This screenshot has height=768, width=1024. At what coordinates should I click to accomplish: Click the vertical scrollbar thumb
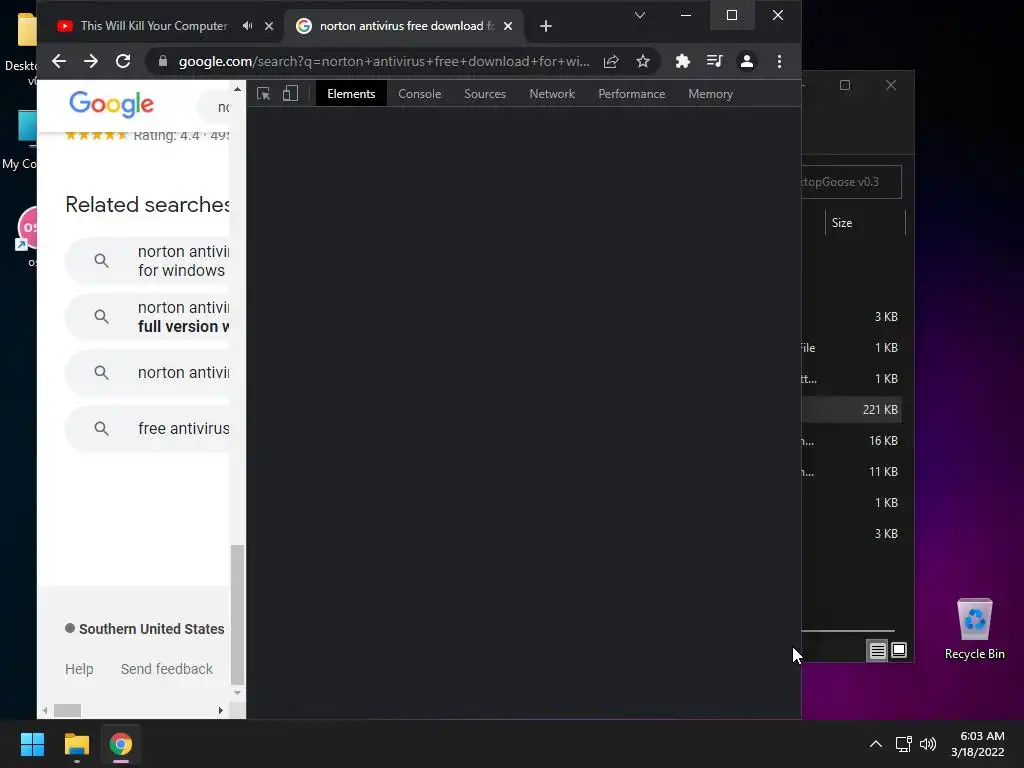(x=237, y=614)
